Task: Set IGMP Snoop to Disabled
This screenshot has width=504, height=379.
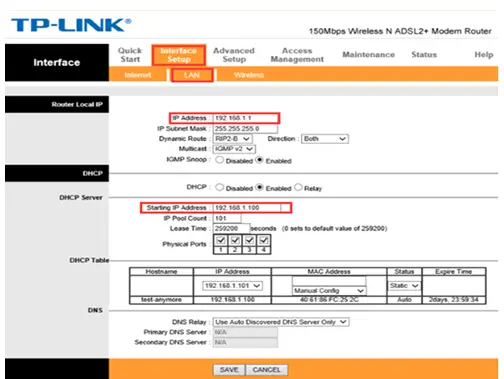Action: (x=219, y=160)
